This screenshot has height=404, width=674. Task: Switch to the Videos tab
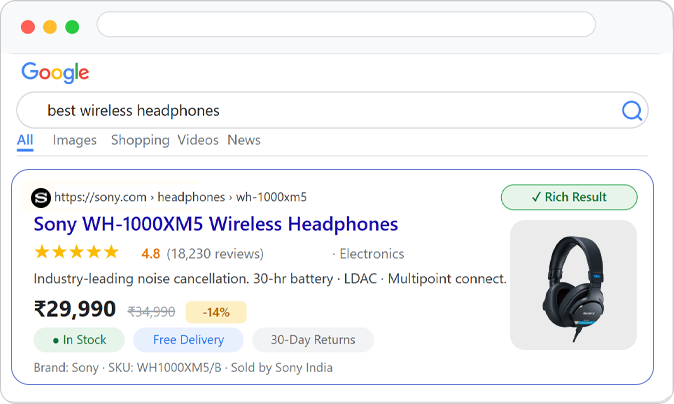(x=198, y=140)
